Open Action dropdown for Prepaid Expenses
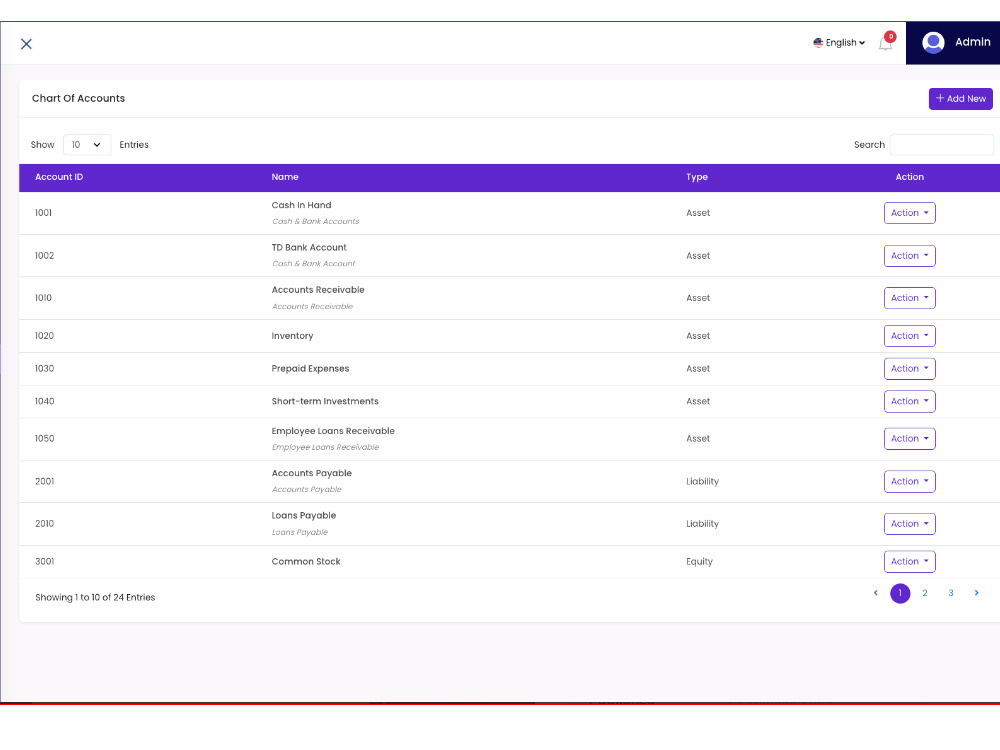The image size is (1000, 750). coord(909,369)
